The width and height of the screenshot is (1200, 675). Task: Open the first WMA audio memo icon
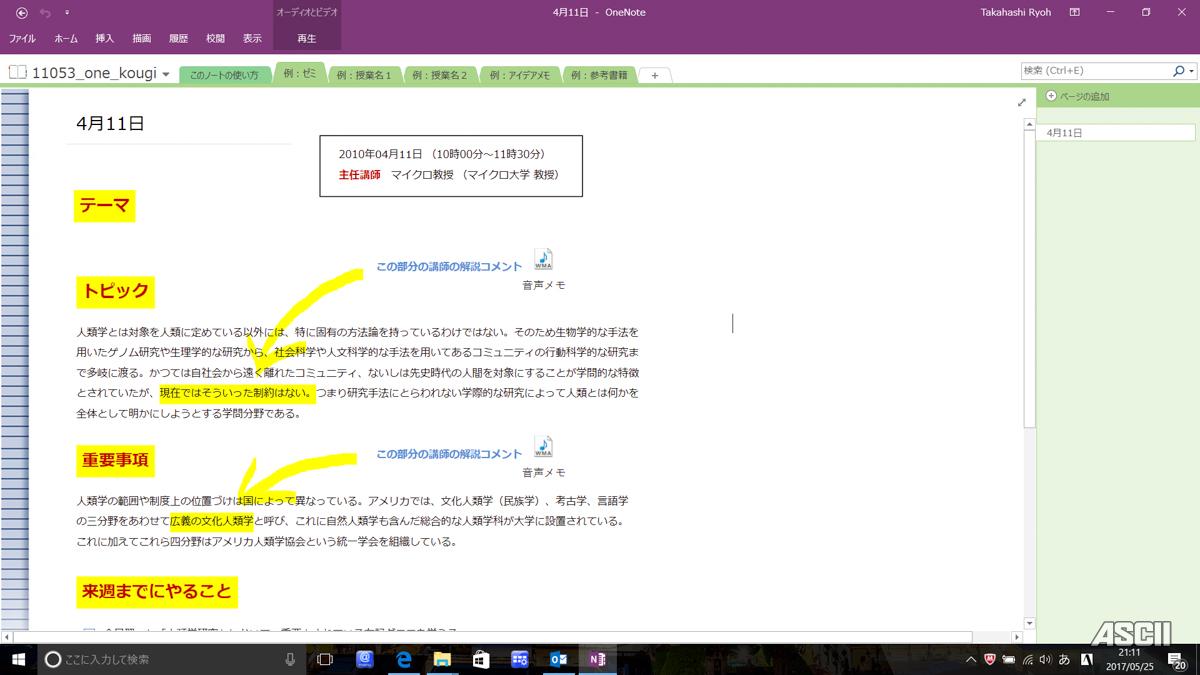(543, 260)
